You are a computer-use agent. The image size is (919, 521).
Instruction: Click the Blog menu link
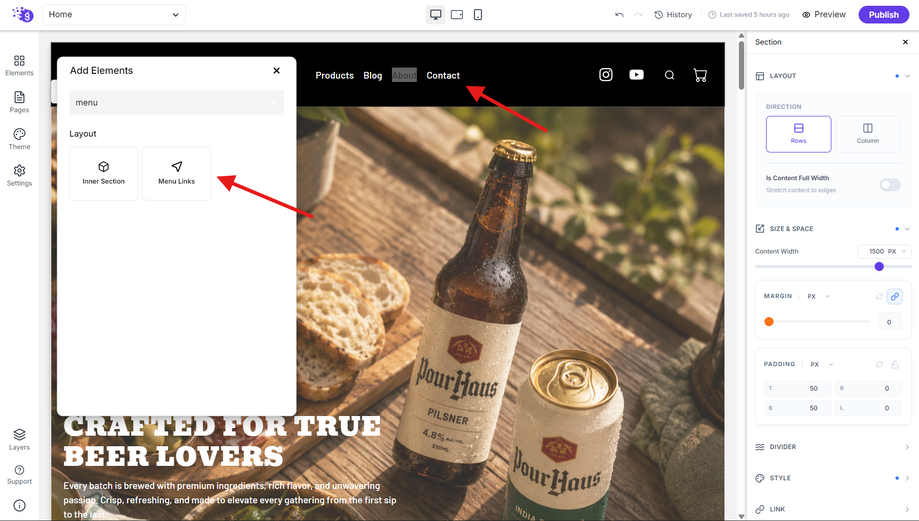click(373, 76)
